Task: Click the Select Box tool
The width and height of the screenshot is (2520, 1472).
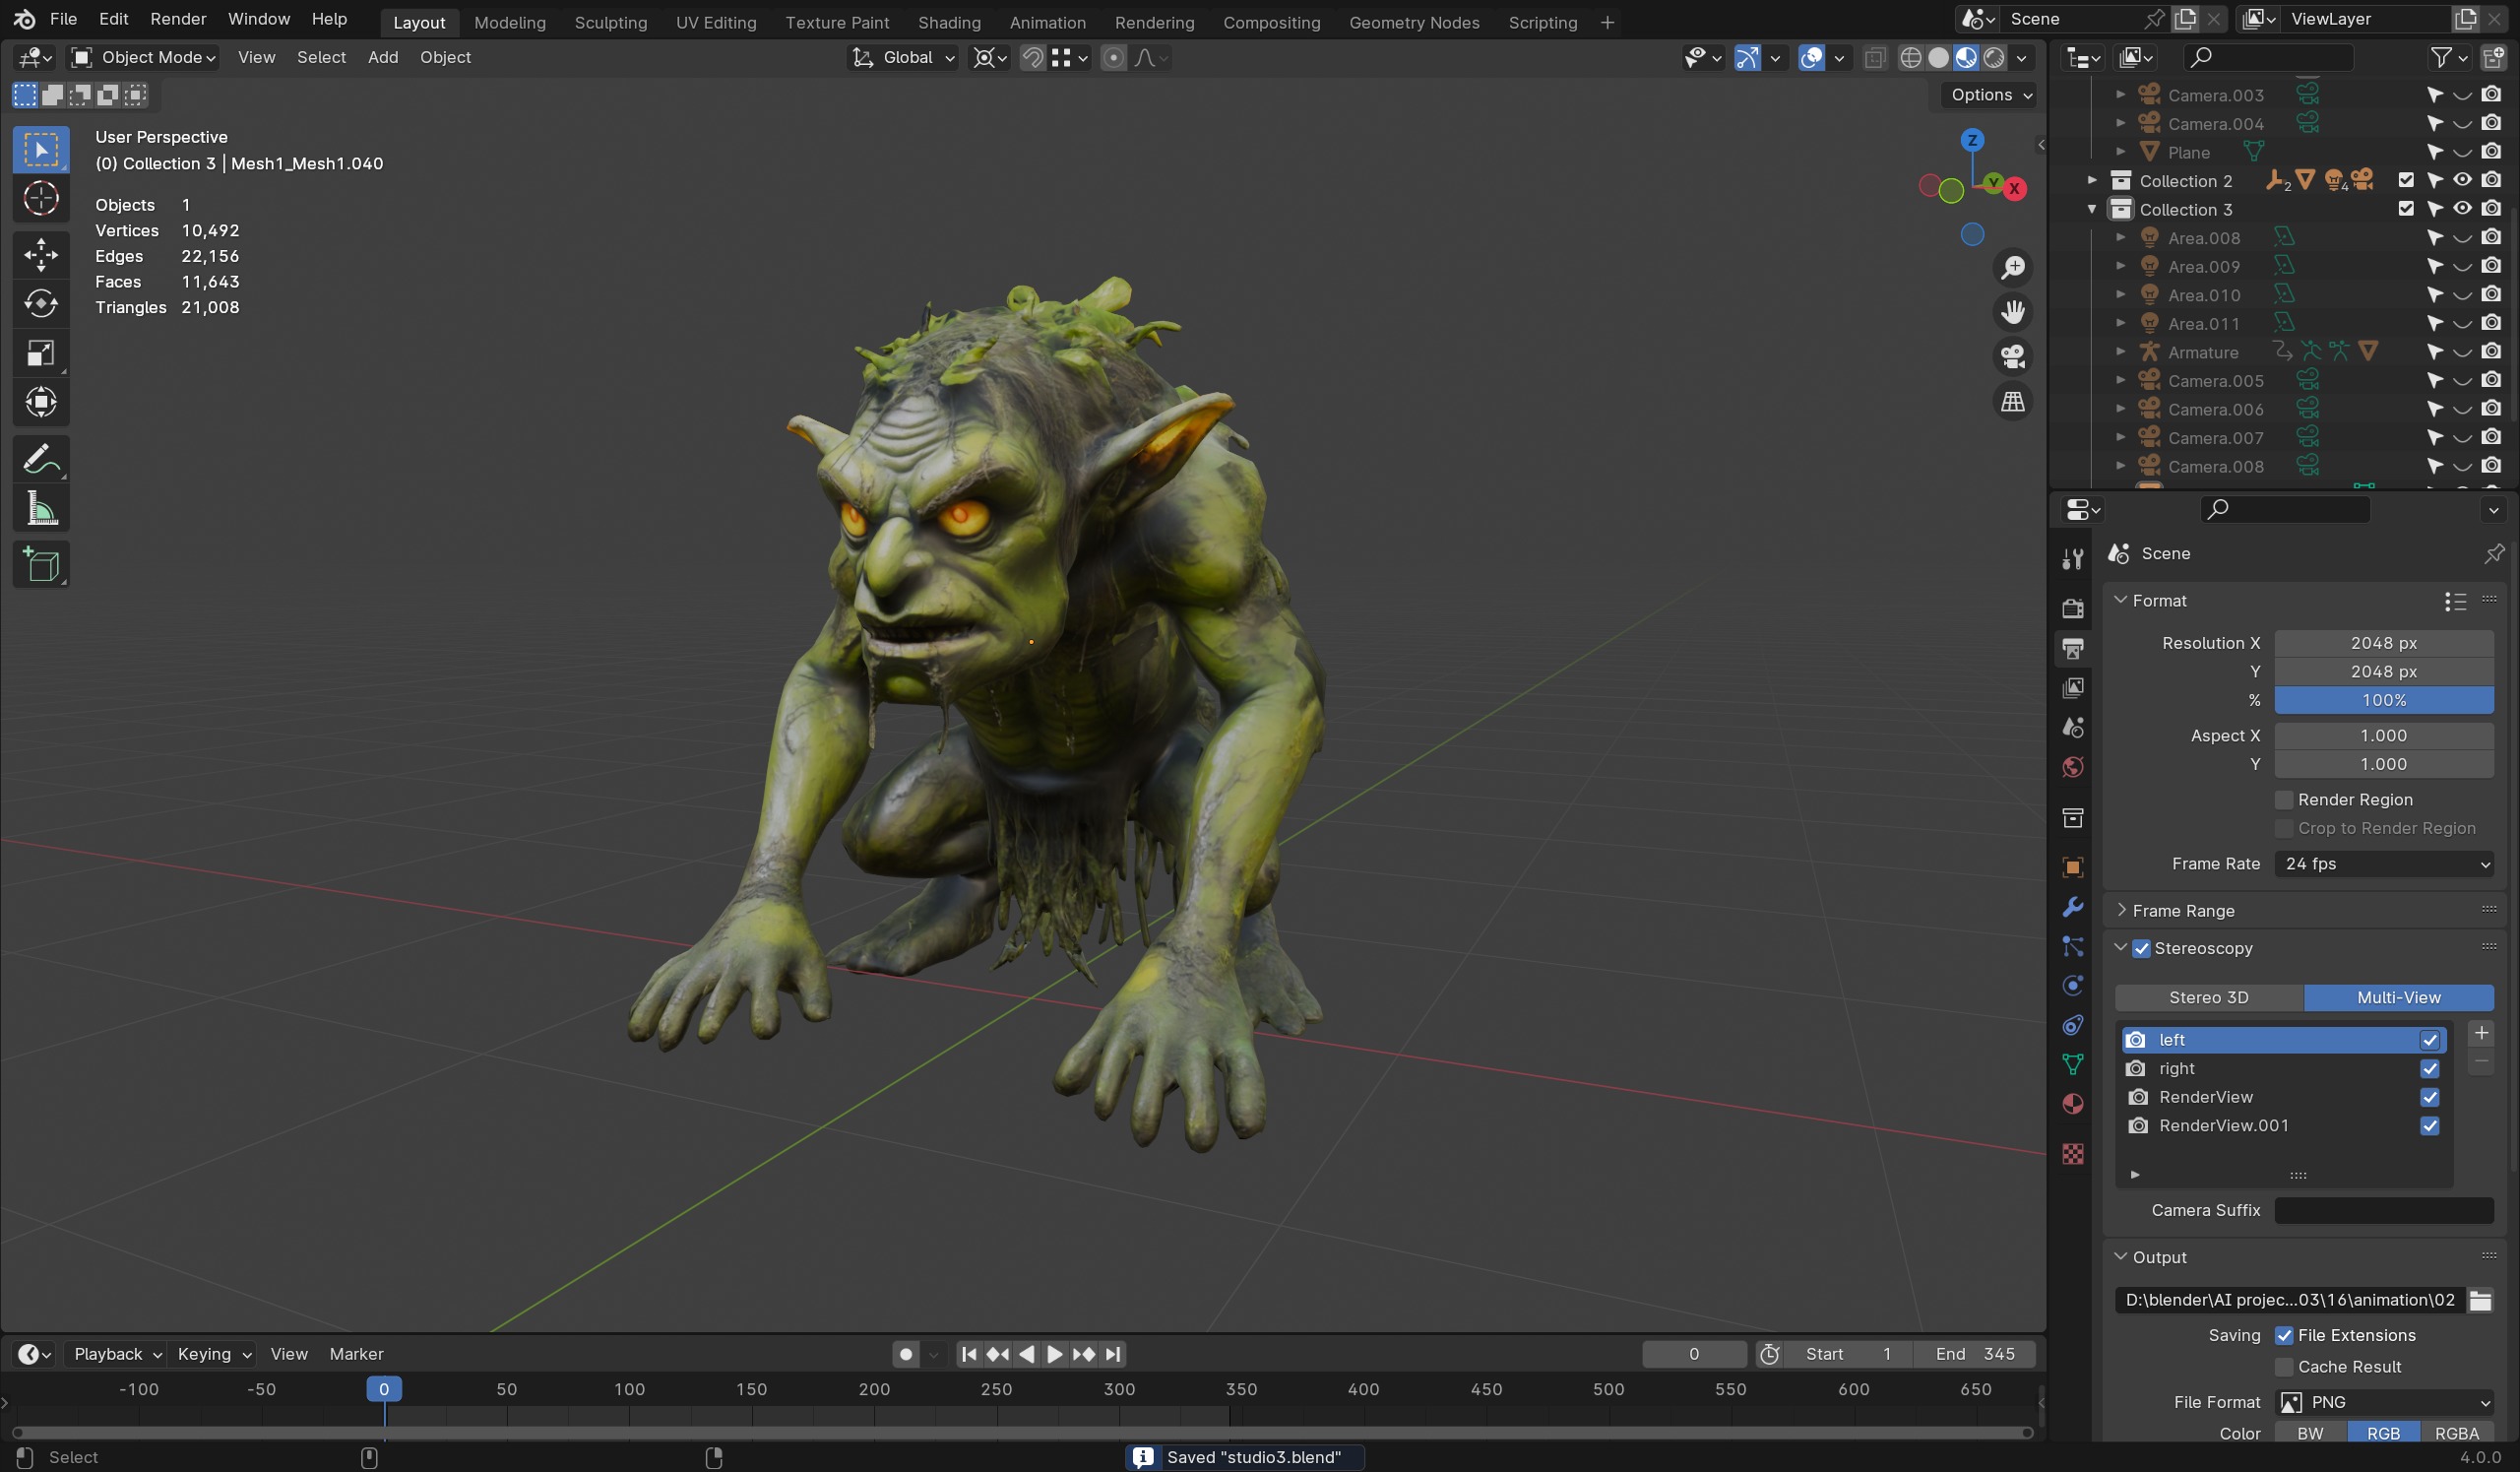Action: (41, 150)
